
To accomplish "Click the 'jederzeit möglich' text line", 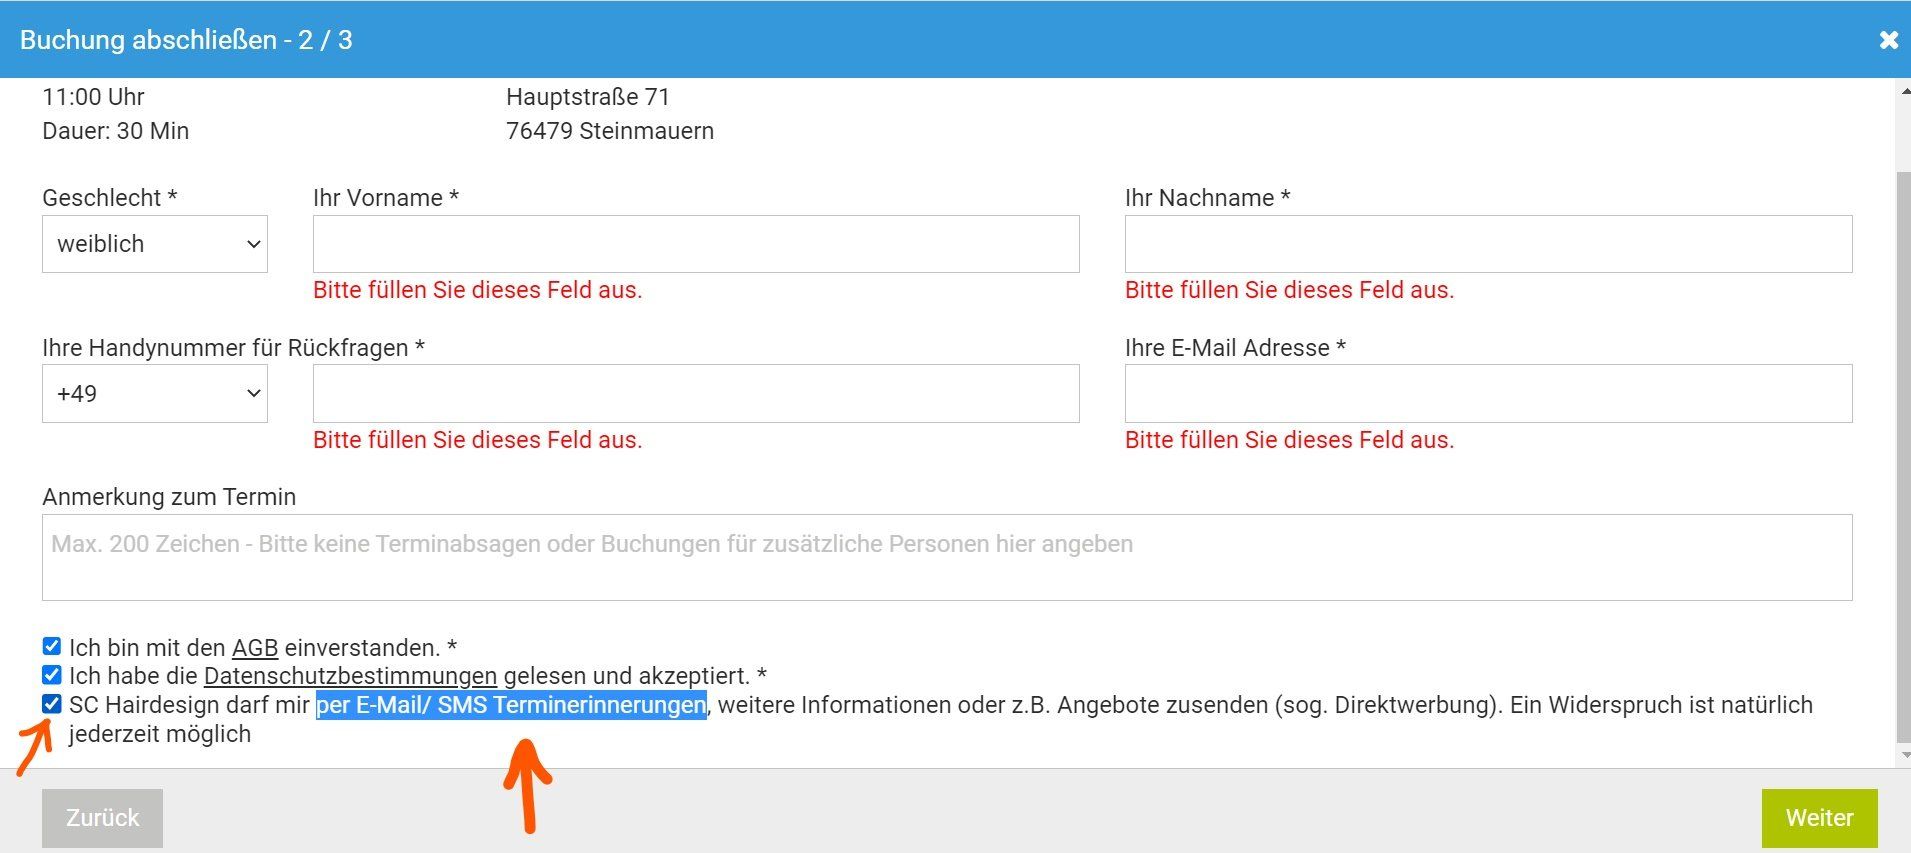I will (160, 734).
